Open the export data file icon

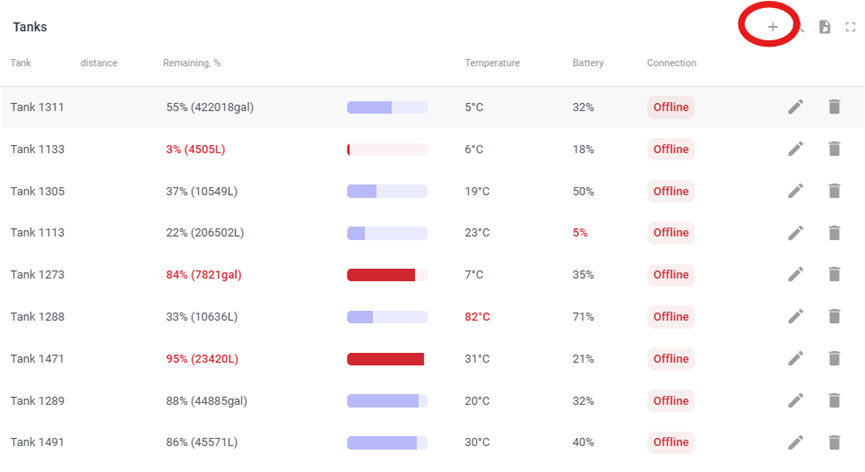coord(825,27)
